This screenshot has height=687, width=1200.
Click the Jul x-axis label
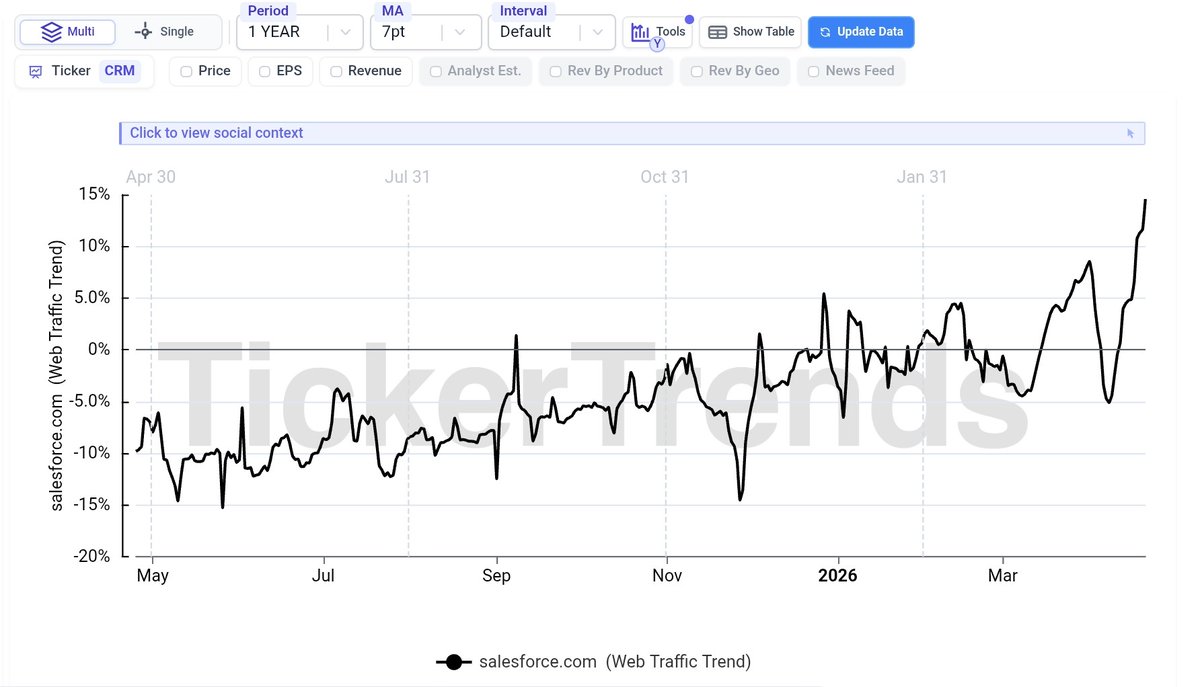pyautogui.click(x=323, y=576)
